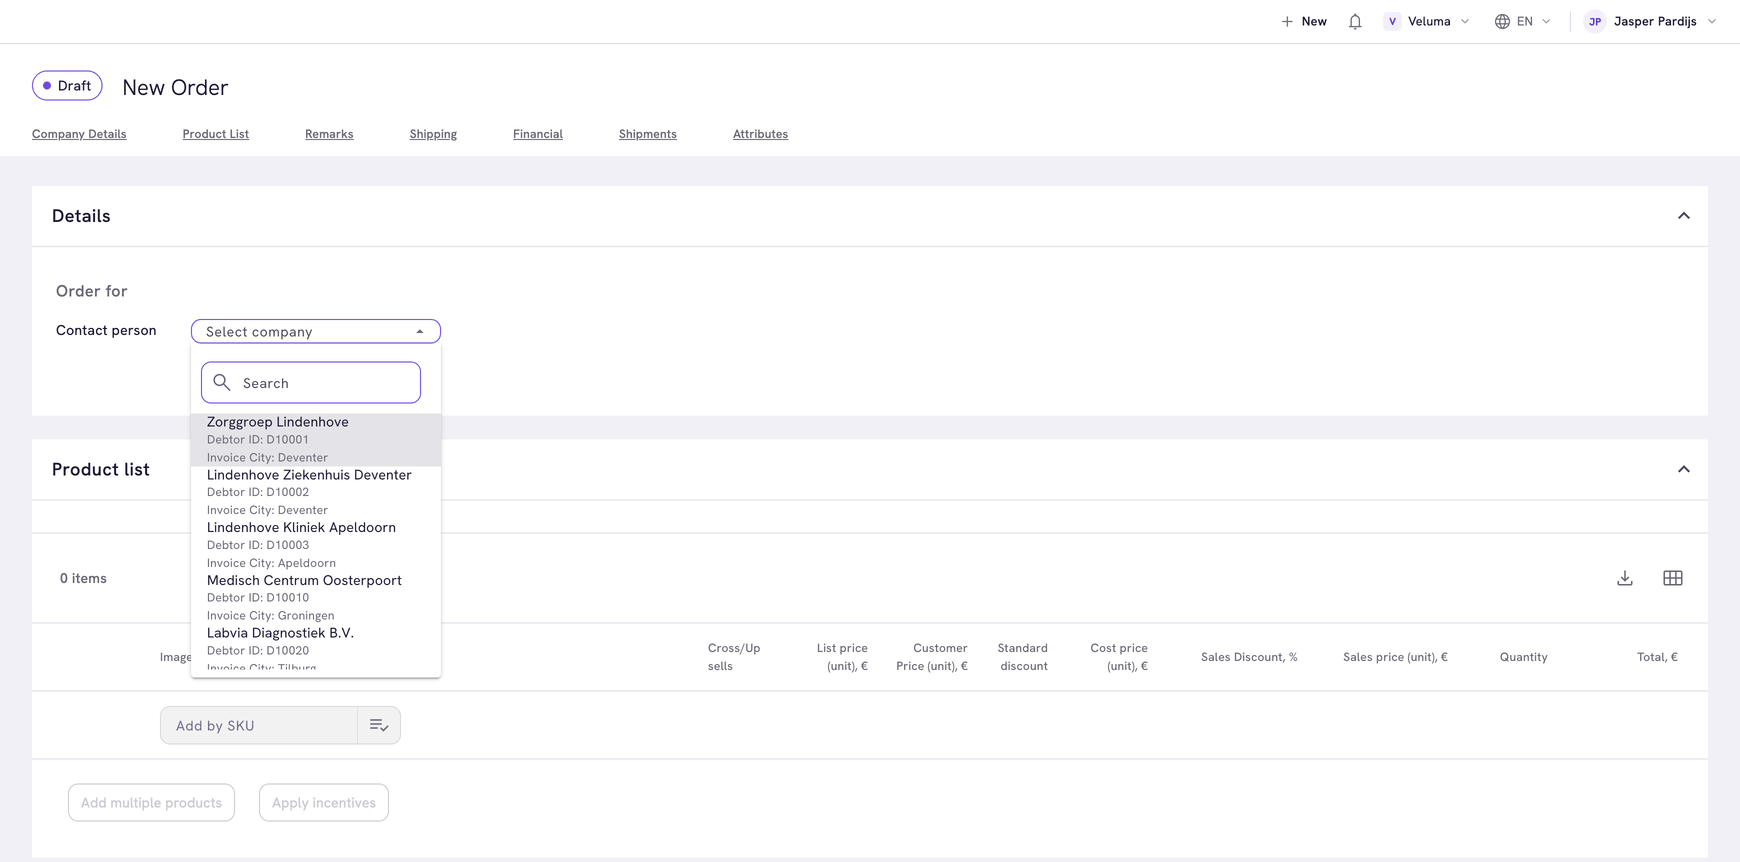Click the company Search field
The height and width of the screenshot is (862, 1740).
tap(311, 383)
